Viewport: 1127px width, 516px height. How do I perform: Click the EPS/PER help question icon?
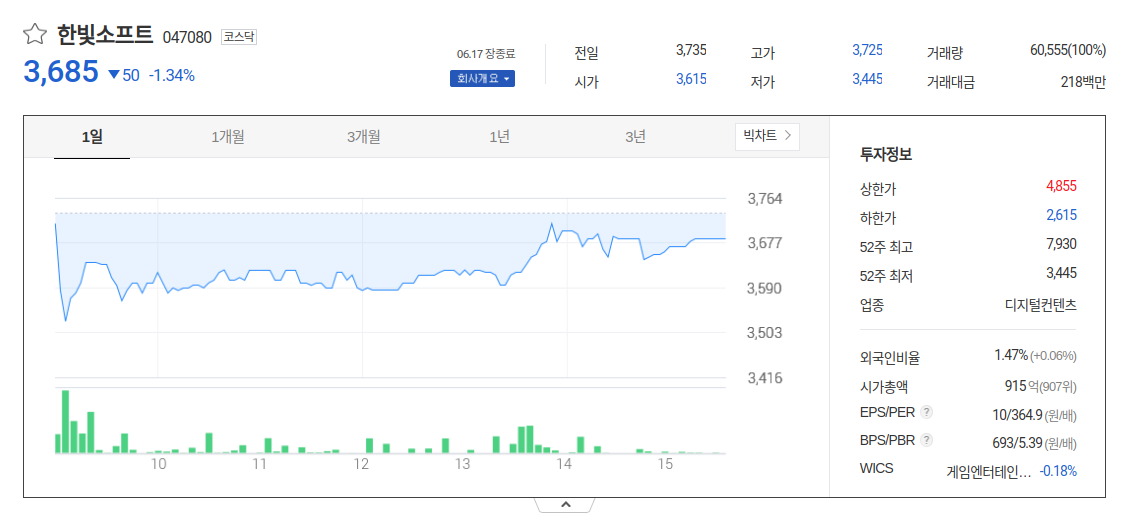pyautogui.click(x=927, y=412)
